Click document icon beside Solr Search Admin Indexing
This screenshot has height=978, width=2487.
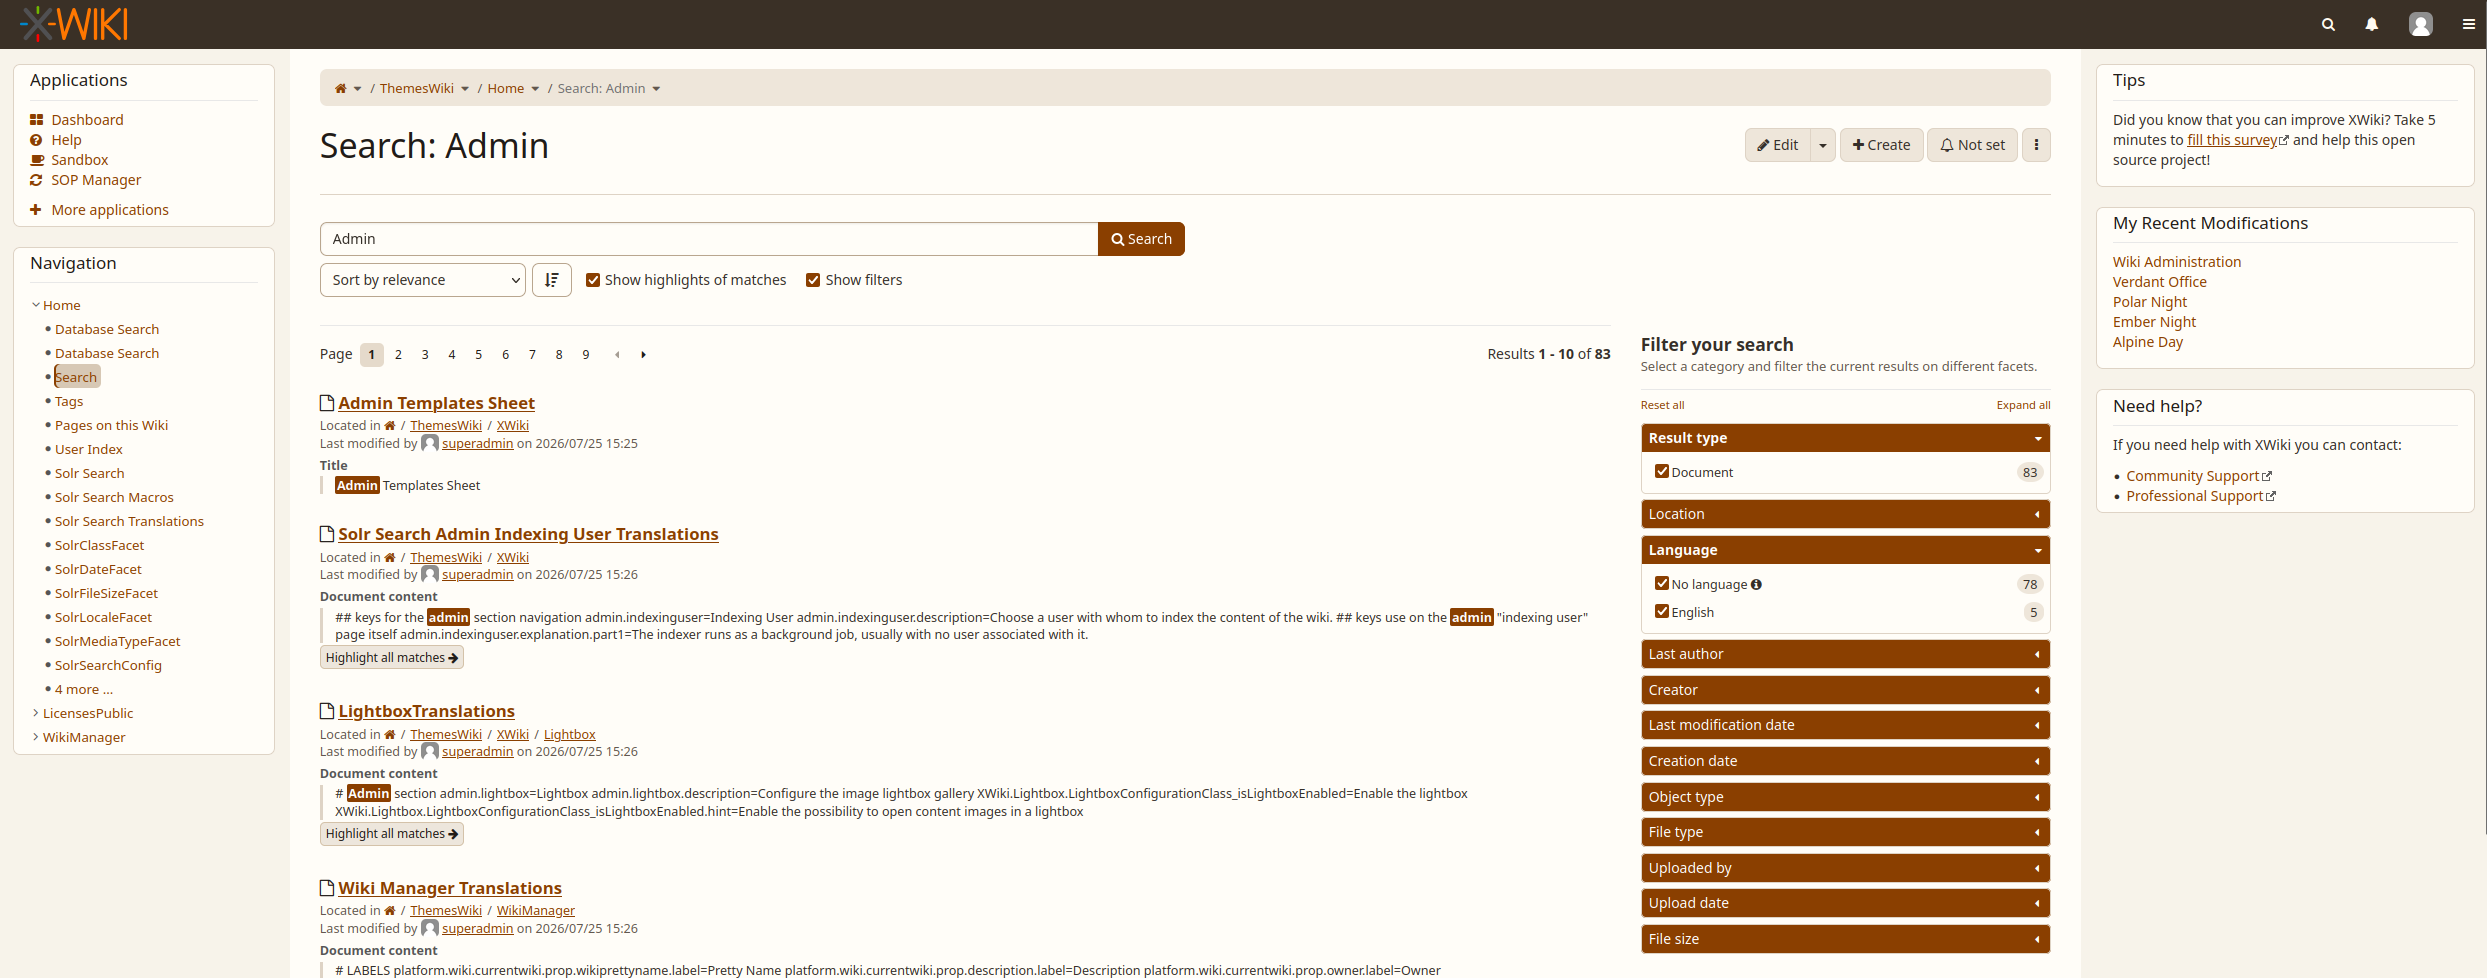[327, 534]
